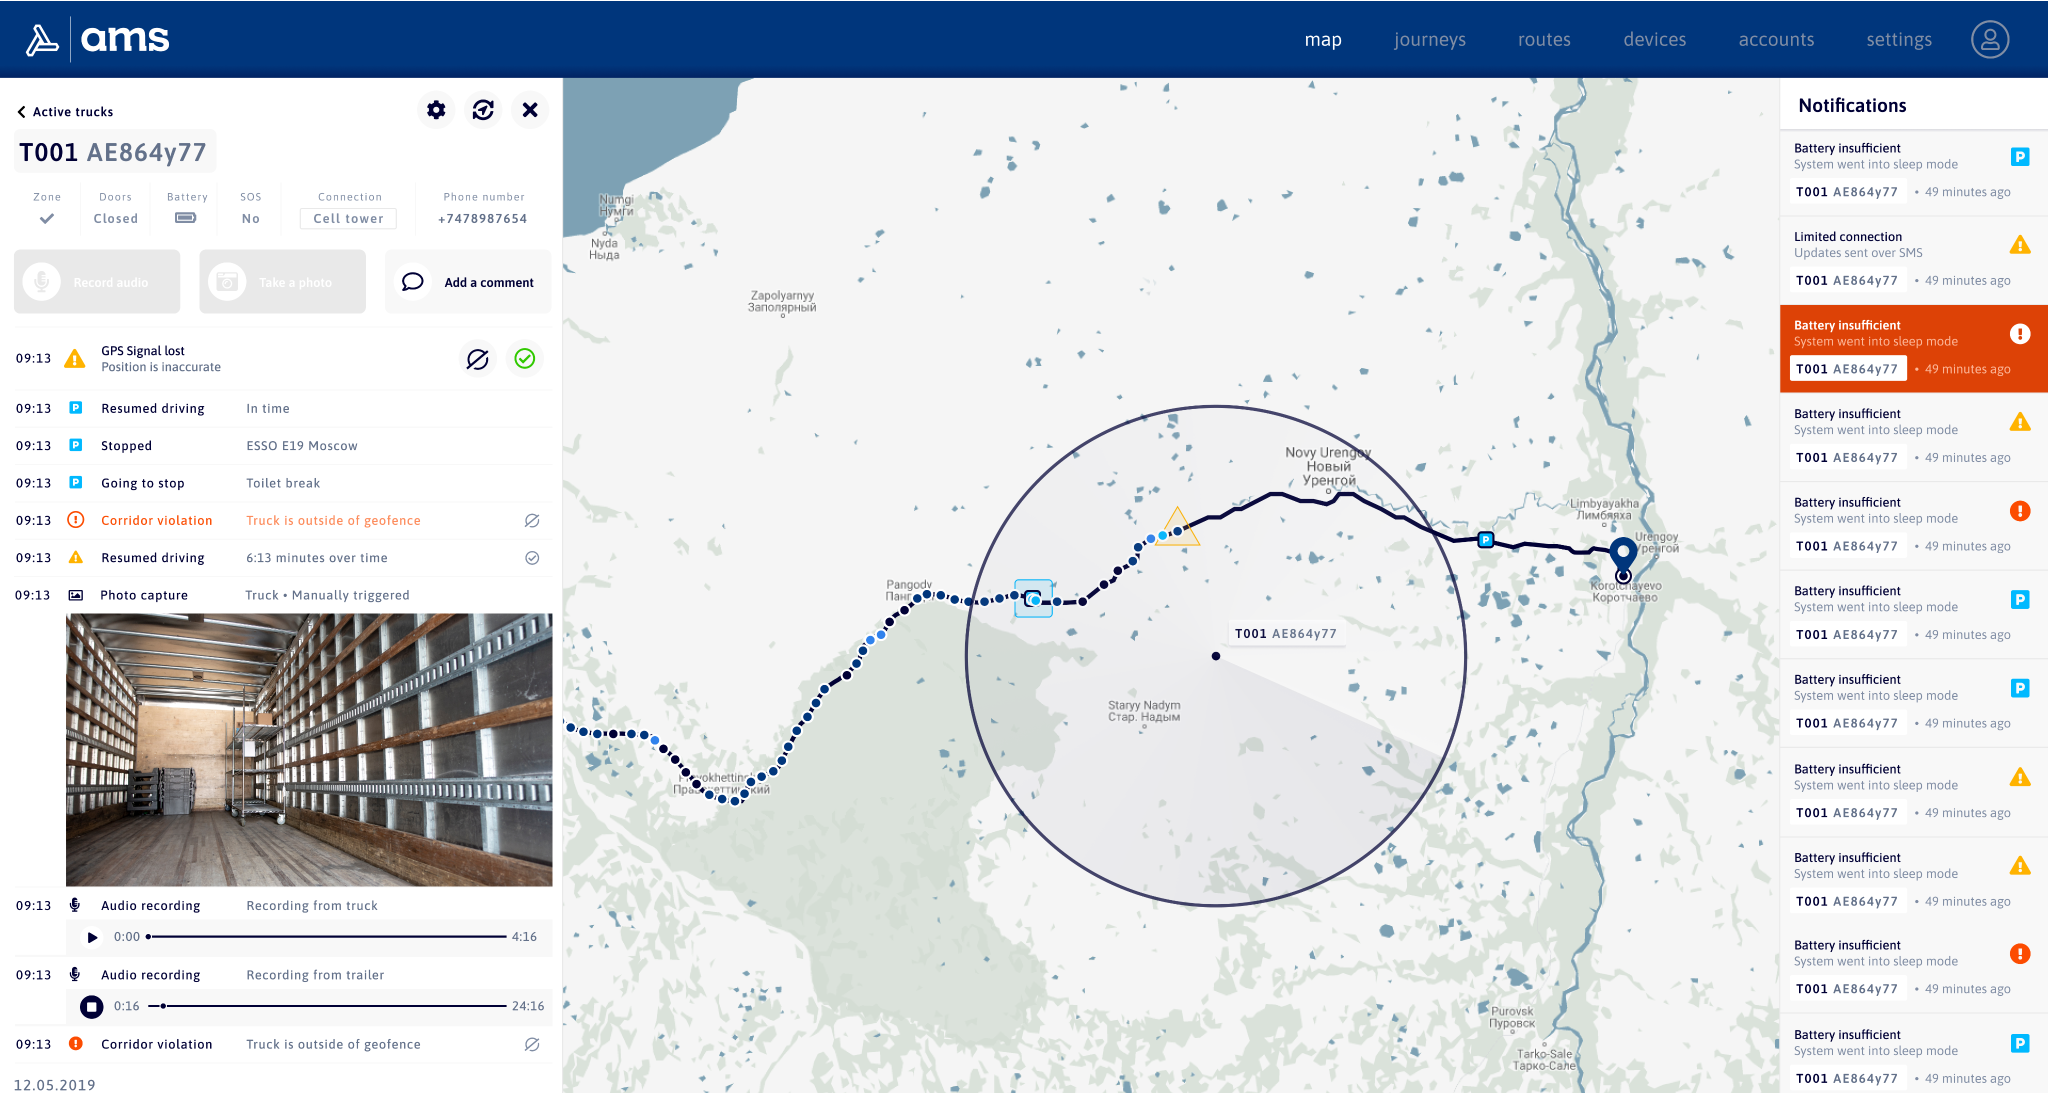Click the parking icon on first notification
The height and width of the screenshot is (1093, 2048).
point(2020,157)
